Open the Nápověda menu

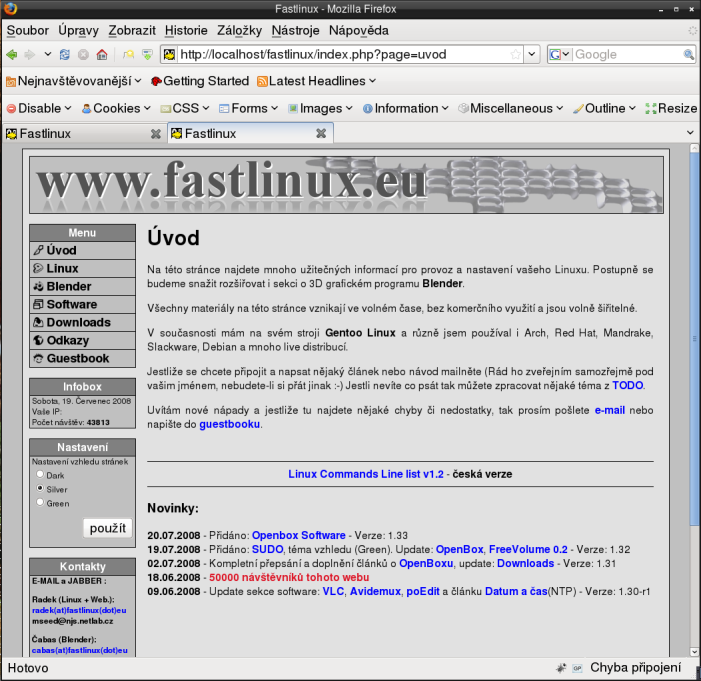359,30
